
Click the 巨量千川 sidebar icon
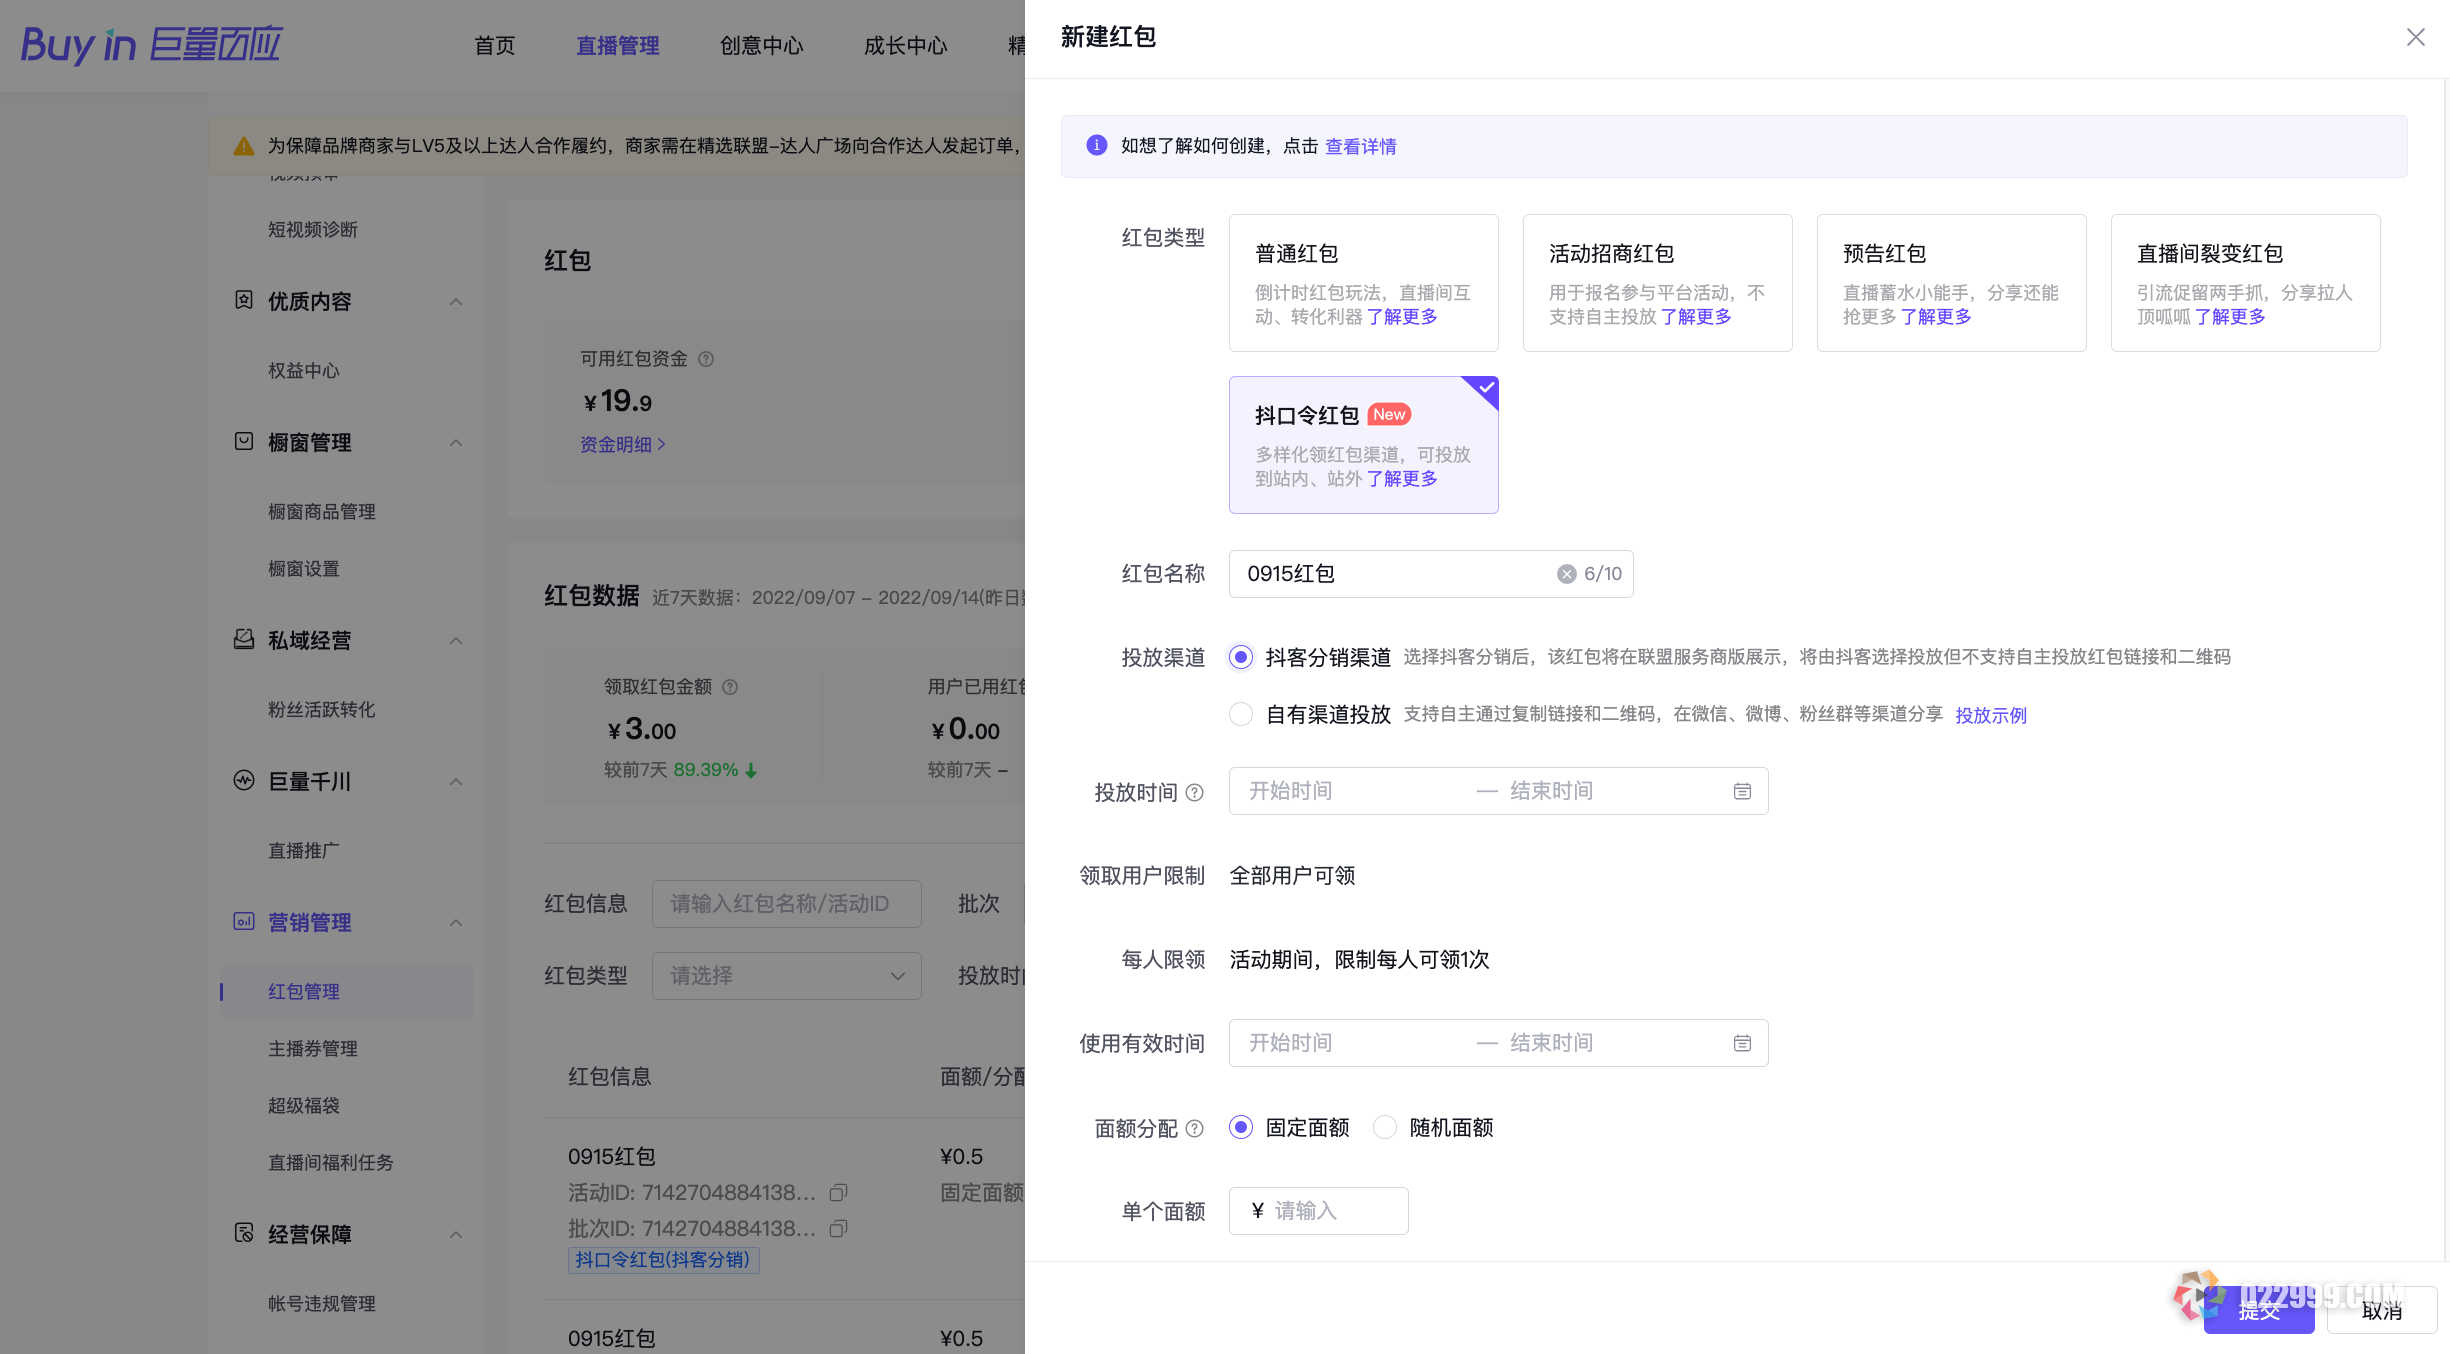(244, 780)
